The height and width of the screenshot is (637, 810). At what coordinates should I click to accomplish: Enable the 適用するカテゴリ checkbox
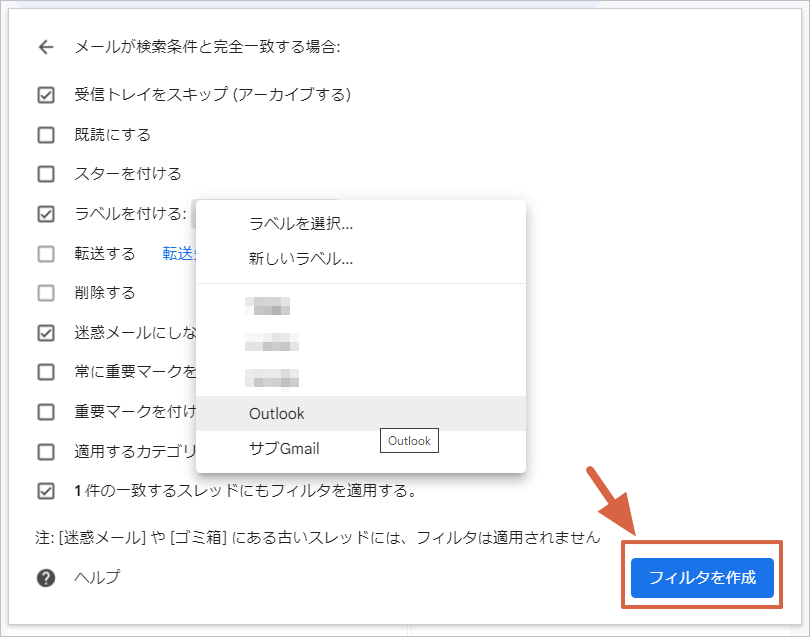45,450
